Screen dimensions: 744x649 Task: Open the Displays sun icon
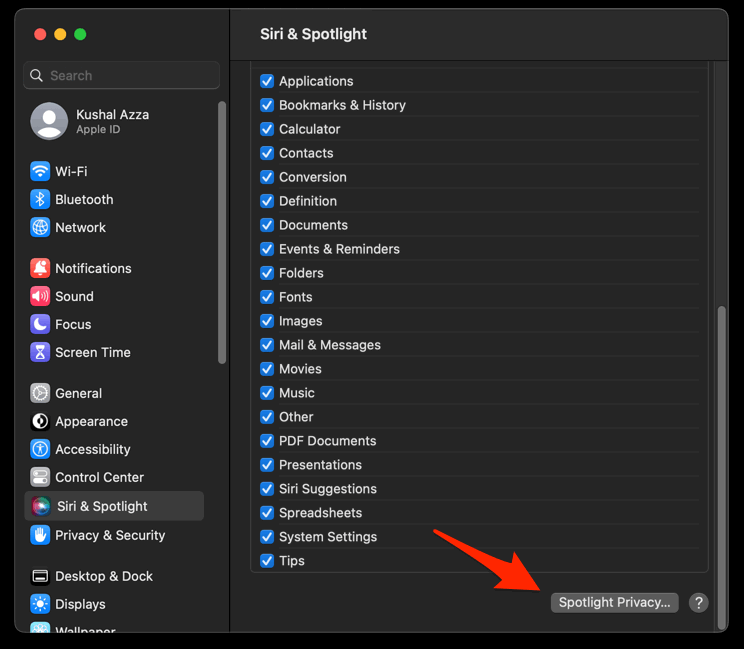coord(40,604)
